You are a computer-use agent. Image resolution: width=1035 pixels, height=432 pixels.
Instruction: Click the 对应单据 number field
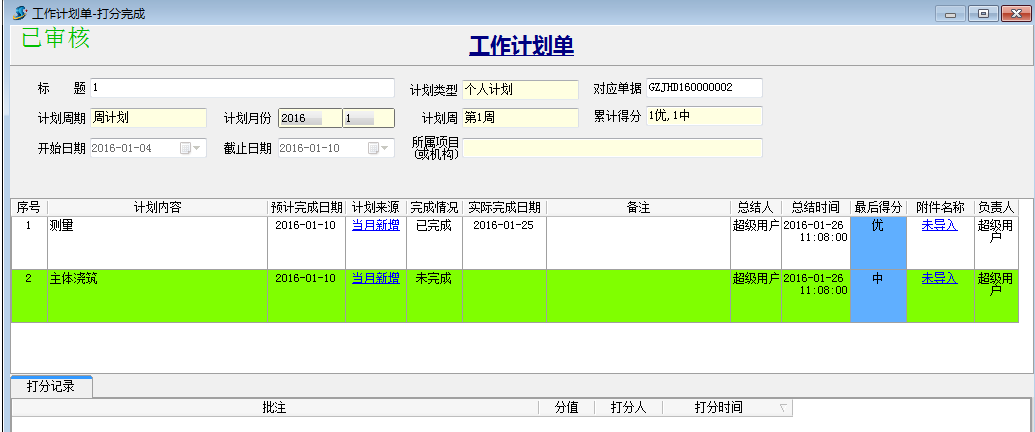click(704, 88)
